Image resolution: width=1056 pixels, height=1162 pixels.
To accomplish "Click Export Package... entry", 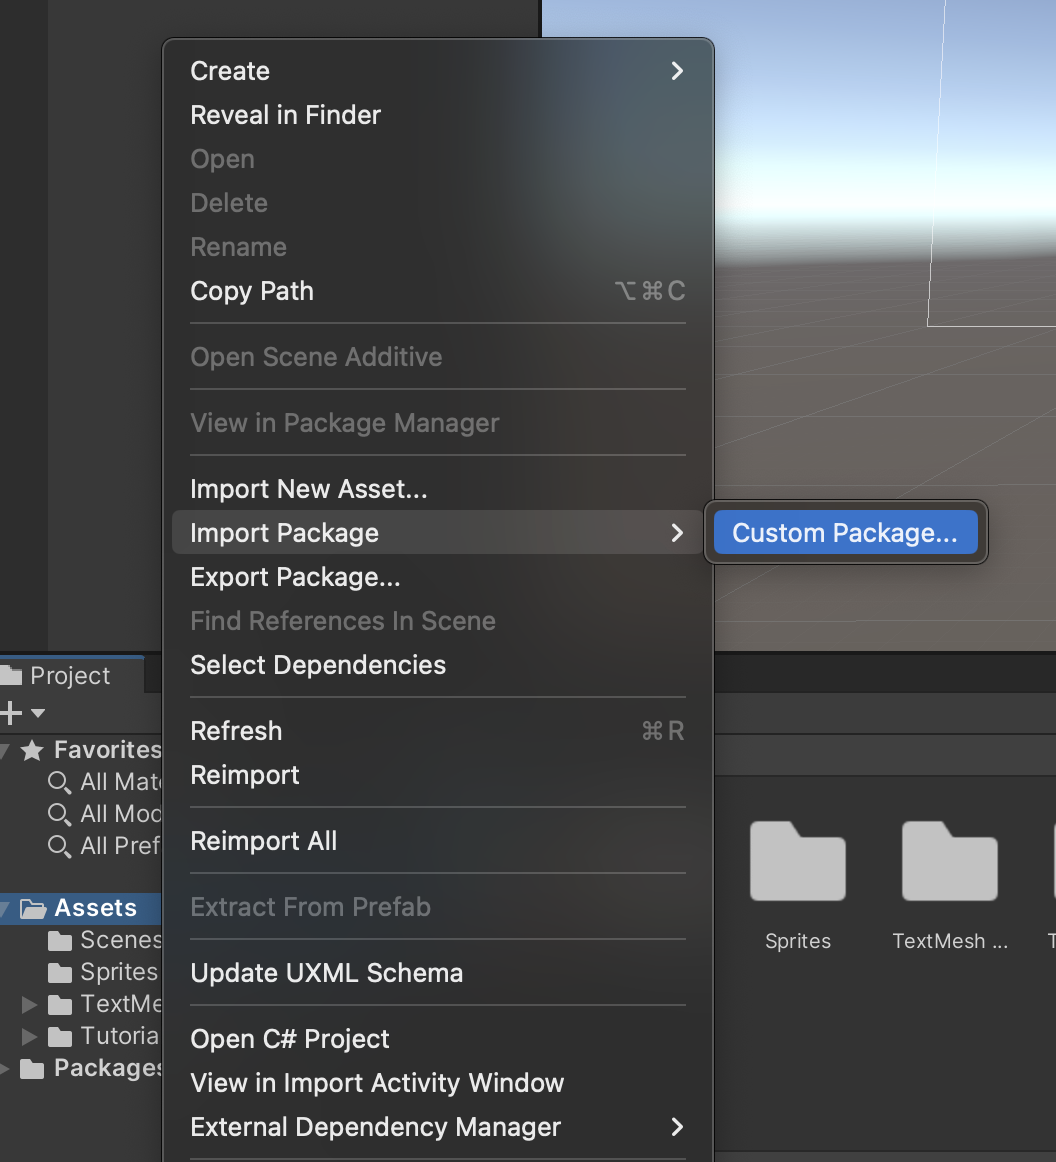I will [437, 577].
